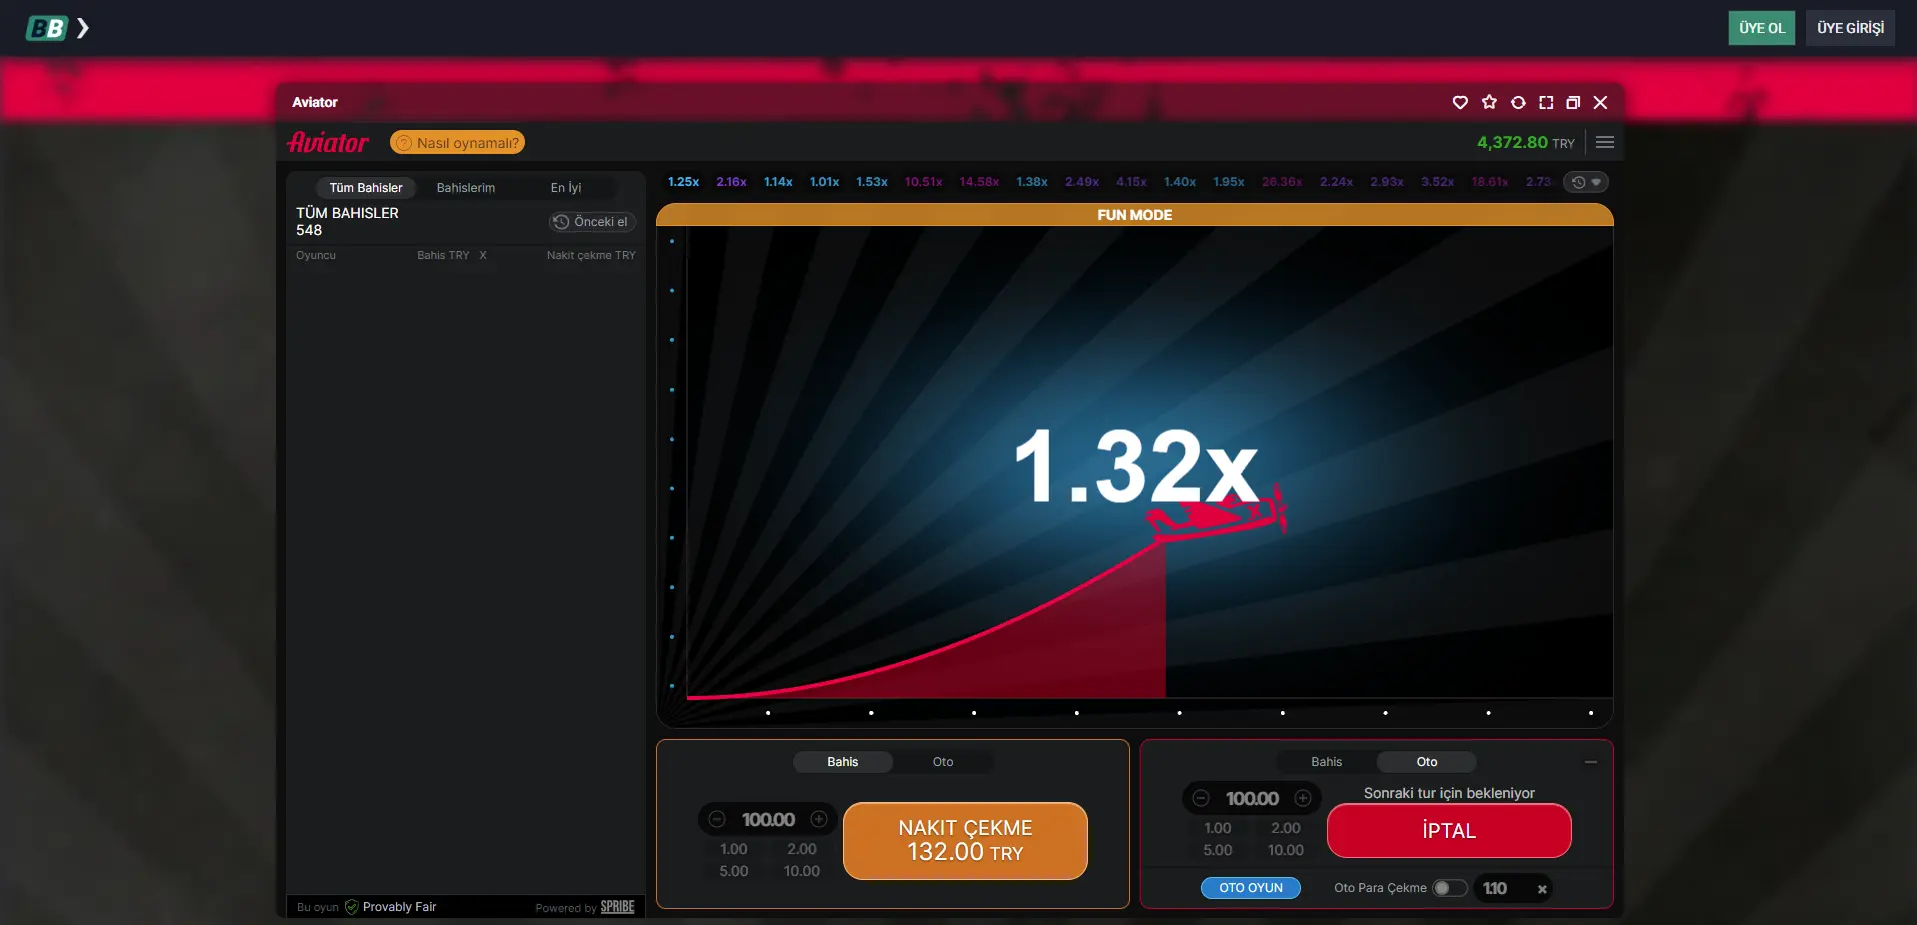The image size is (1917, 925).
Task: Click the 1.38x multiplier in history
Action: 1032,182
